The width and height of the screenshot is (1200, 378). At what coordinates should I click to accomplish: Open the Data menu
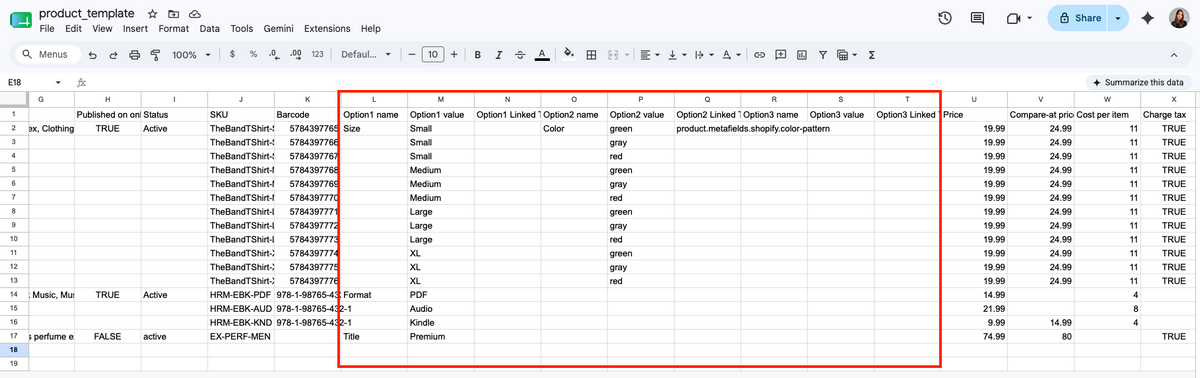[x=210, y=29]
